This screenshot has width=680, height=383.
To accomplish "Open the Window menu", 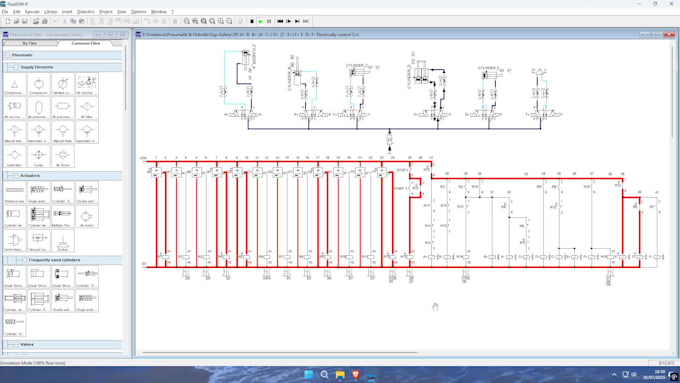I will coord(159,12).
